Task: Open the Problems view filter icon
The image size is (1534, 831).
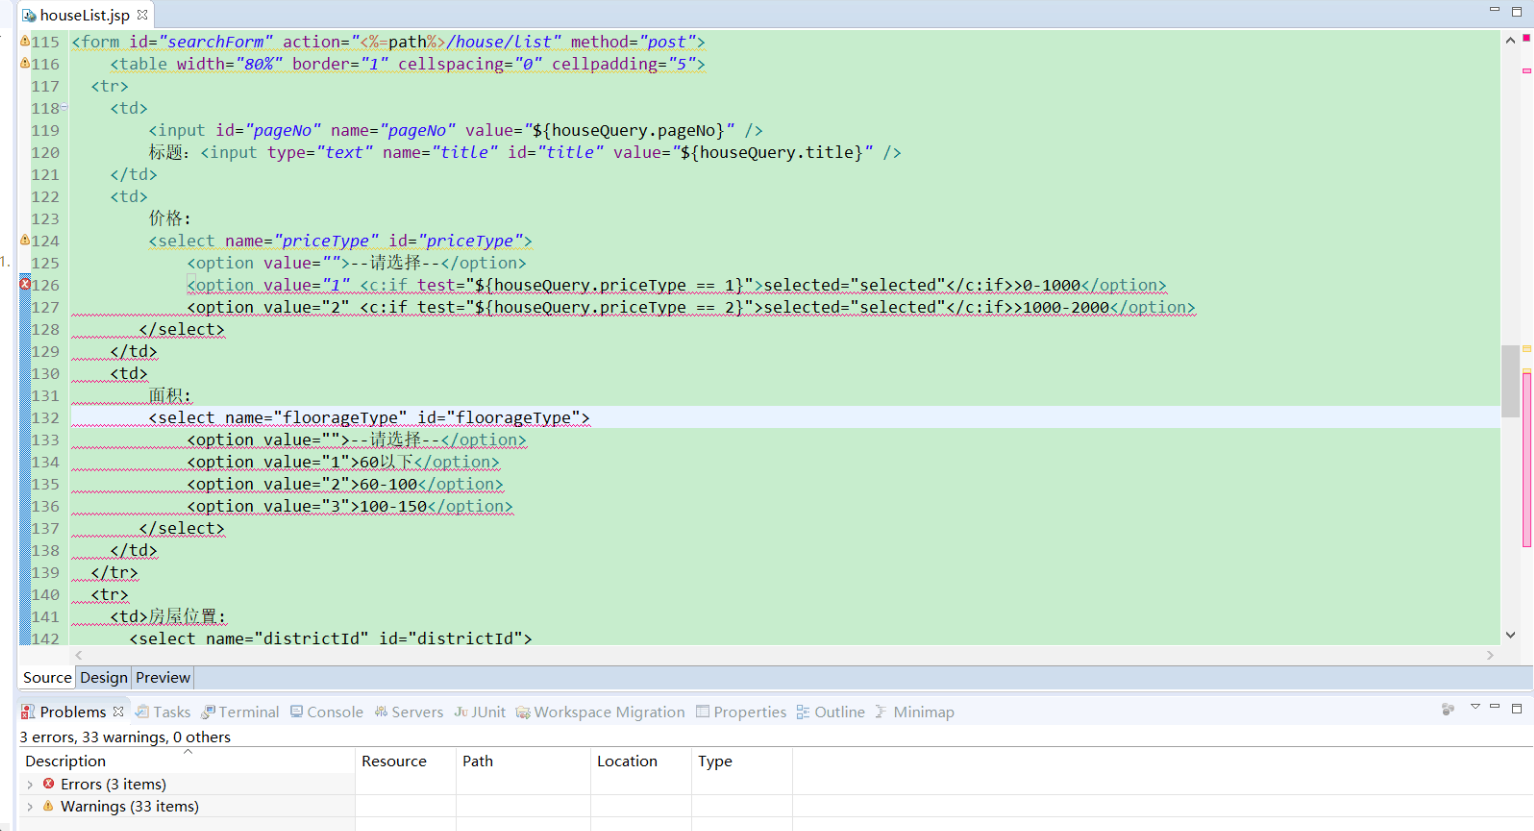Action: point(1448,708)
